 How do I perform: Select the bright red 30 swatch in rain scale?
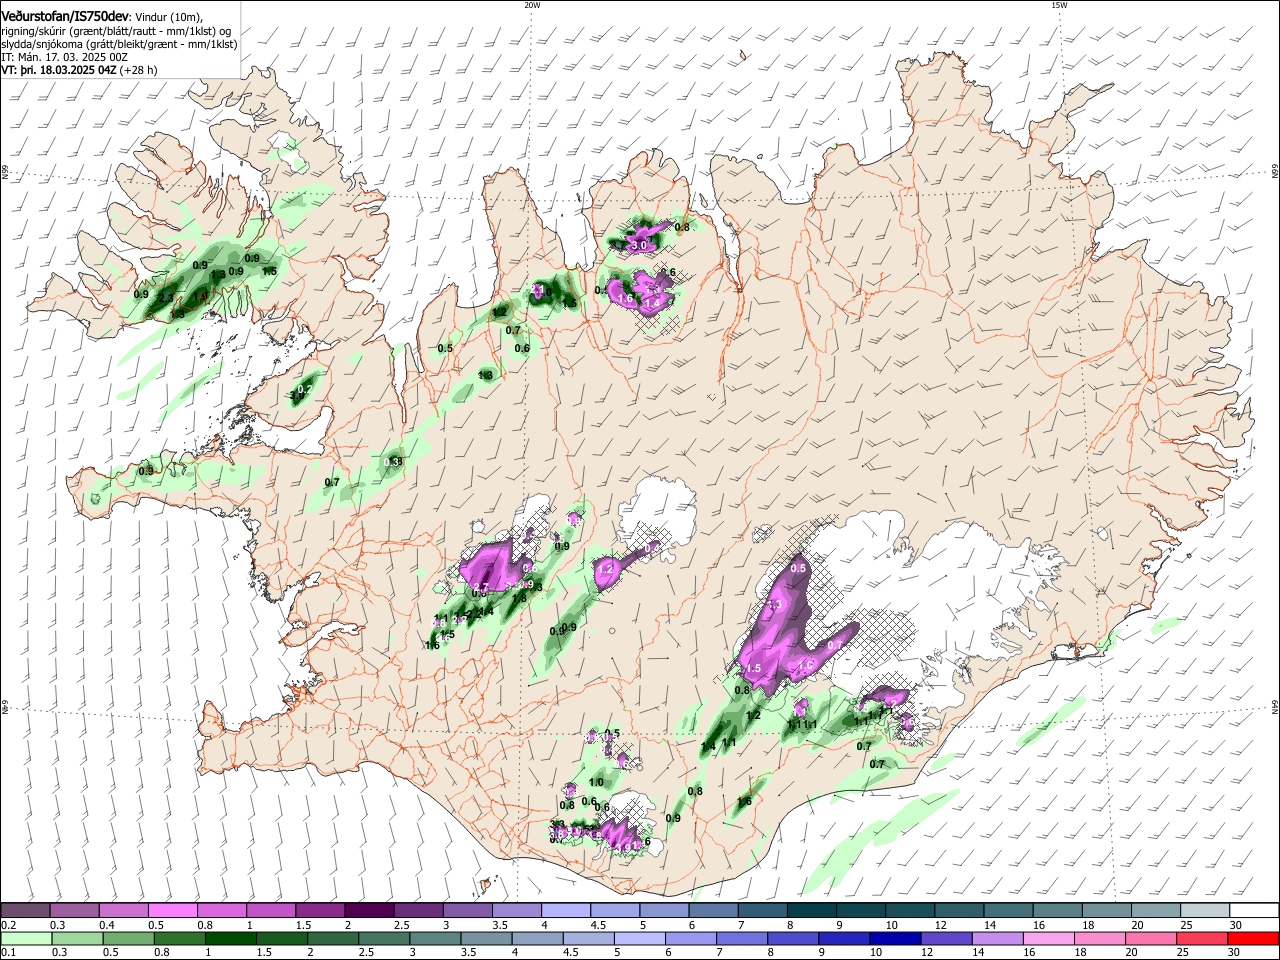pyautogui.click(x=1253, y=938)
